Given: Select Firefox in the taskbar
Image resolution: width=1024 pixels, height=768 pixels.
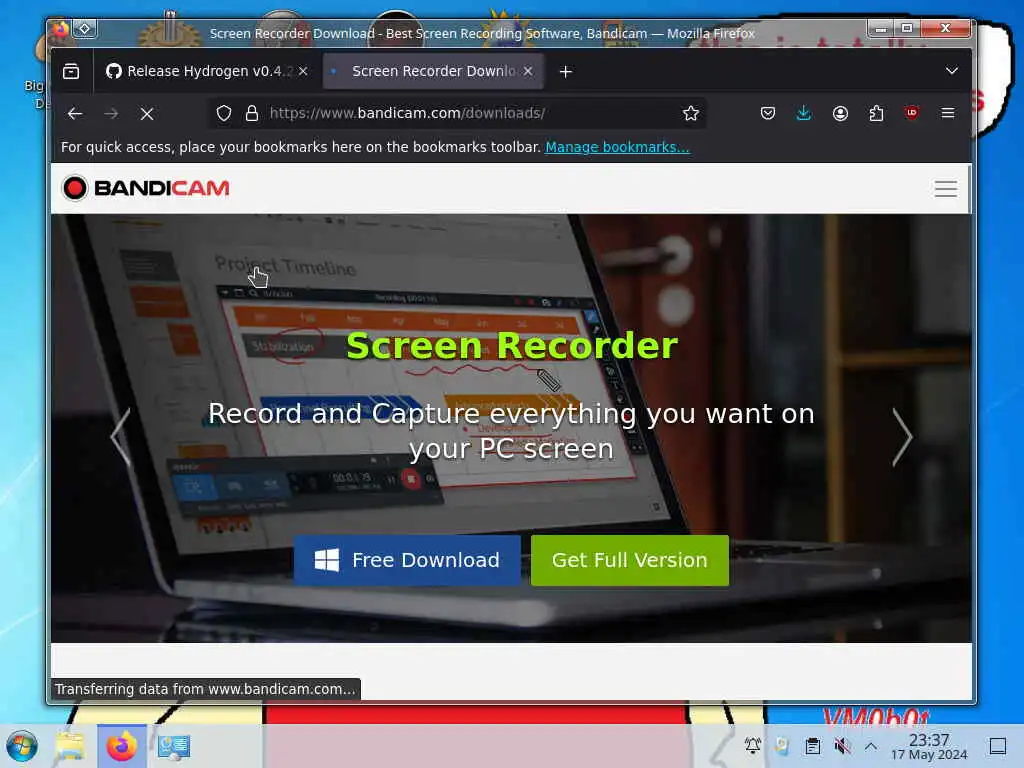Looking at the screenshot, I should tap(121, 746).
